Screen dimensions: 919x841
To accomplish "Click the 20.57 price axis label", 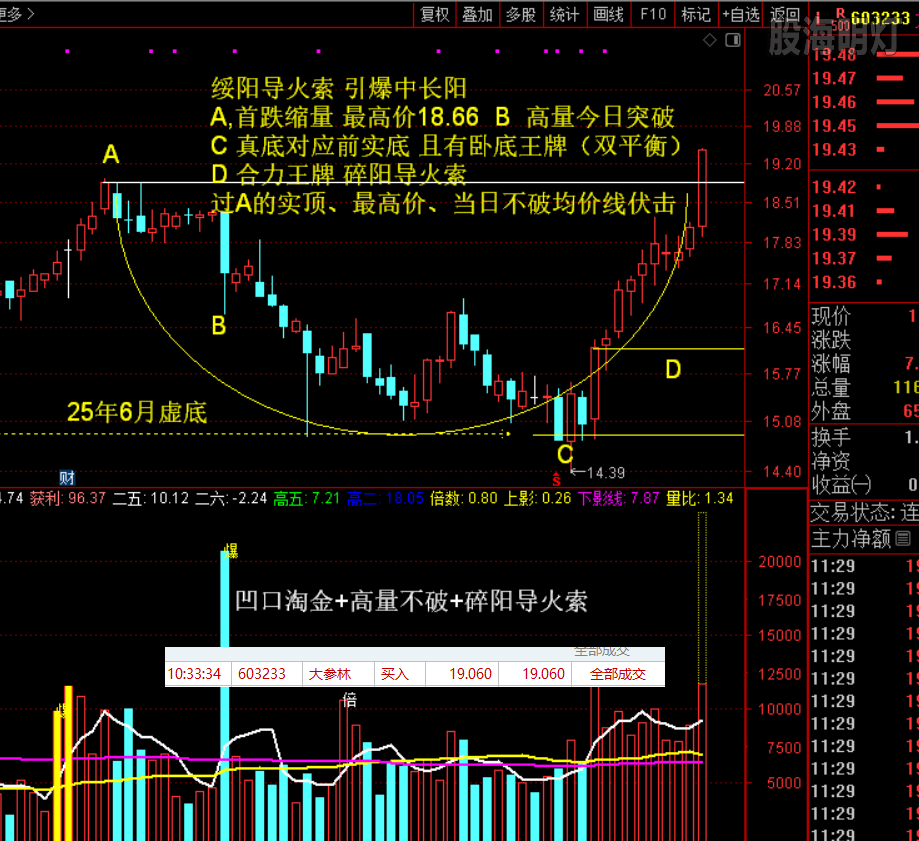I will coord(782,90).
